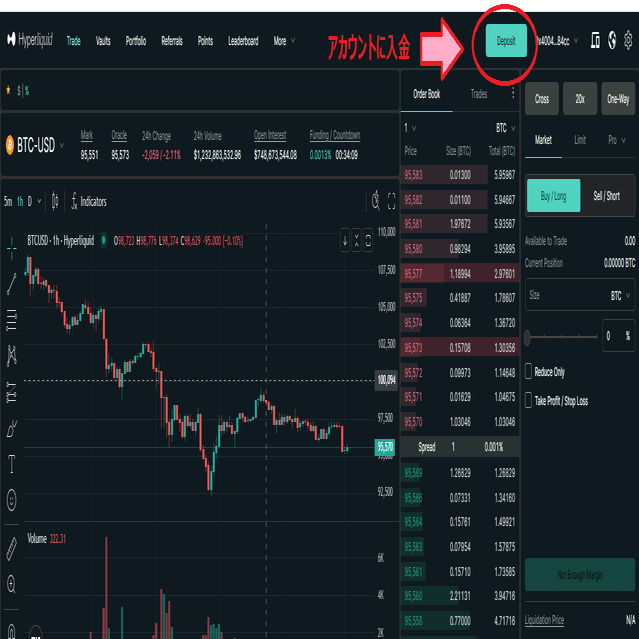The height and width of the screenshot is (639, 639).
Task: Click the Bitcoin coin icon
Action: point(10,145)
